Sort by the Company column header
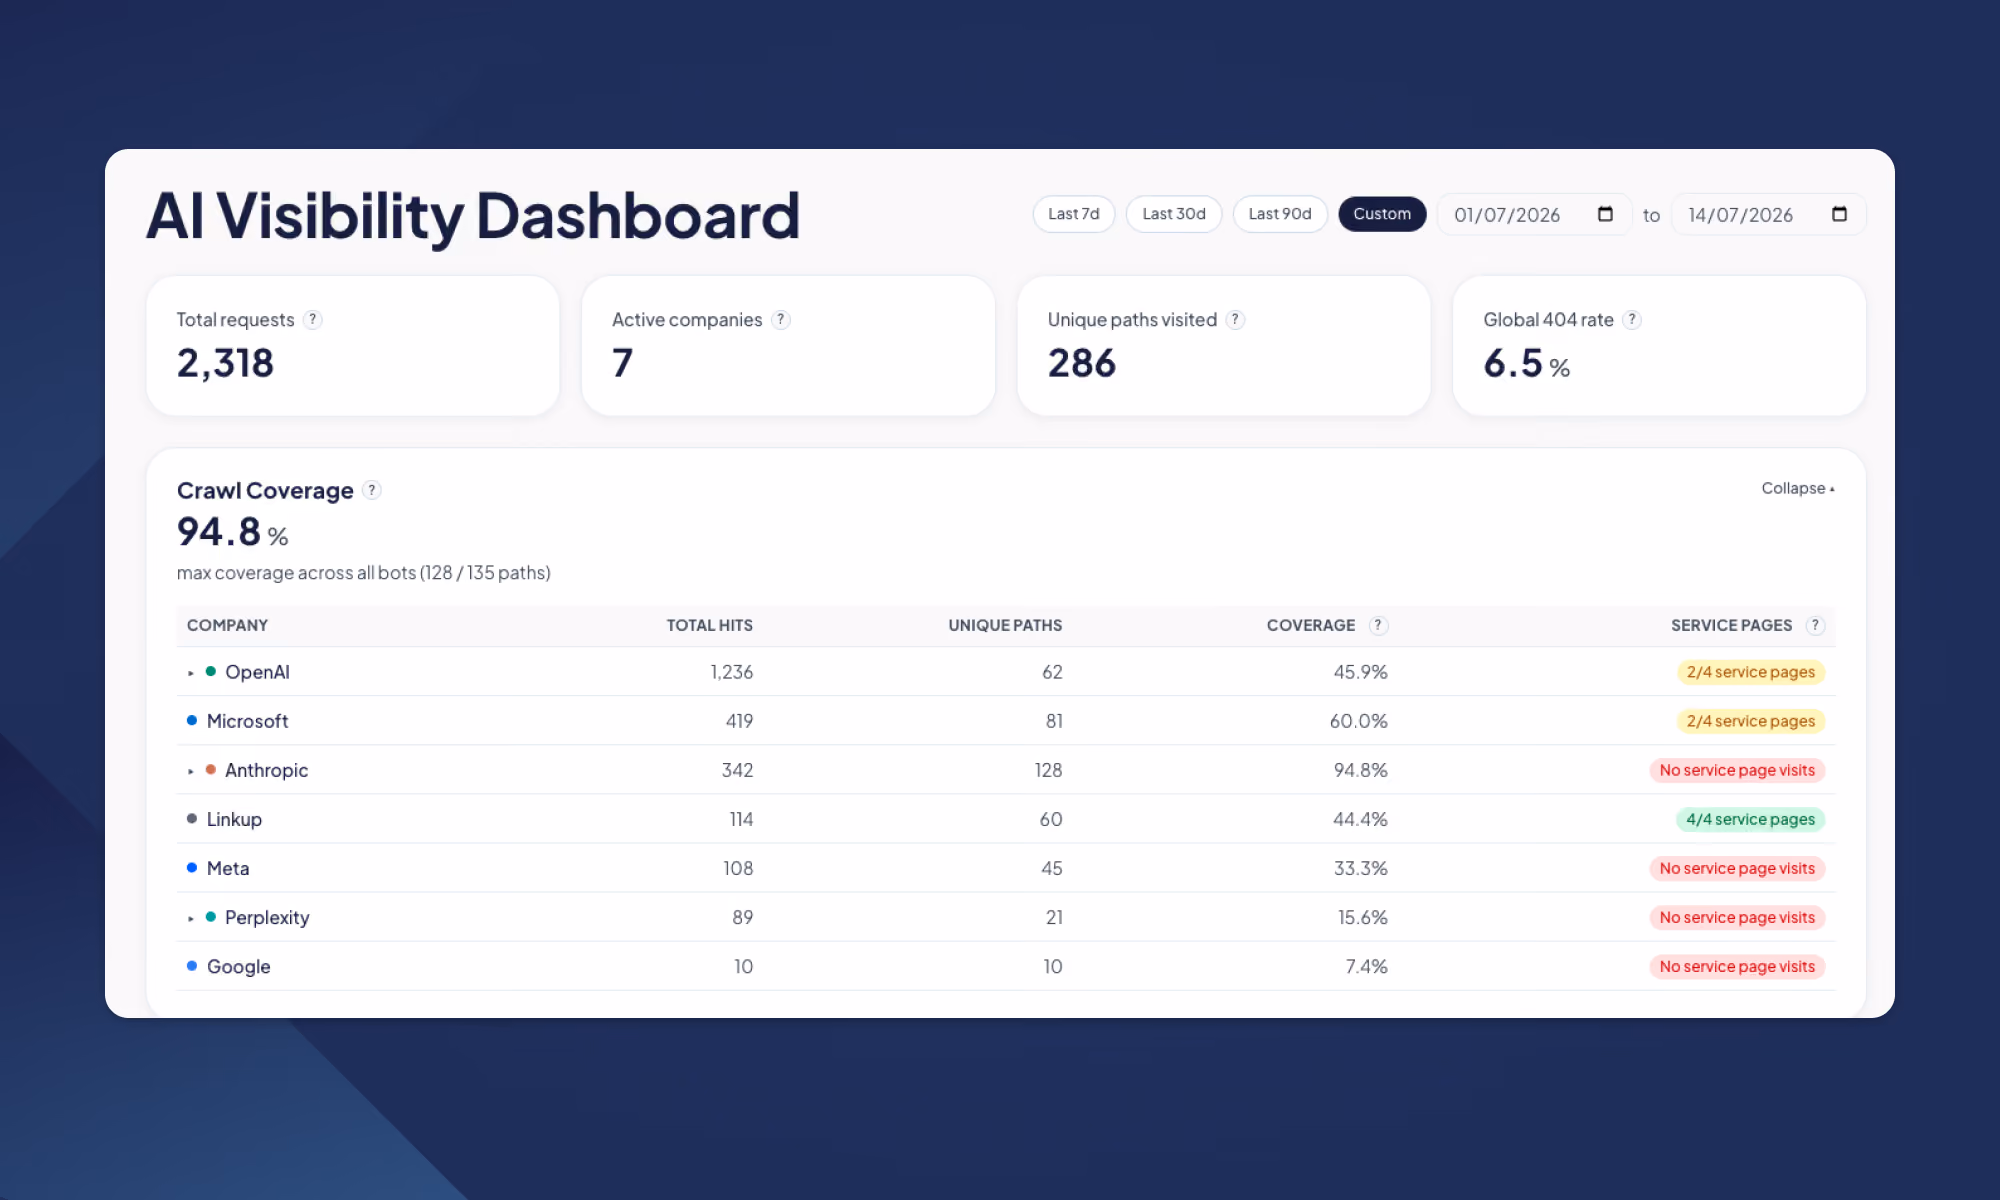The image size is (2000, 1200). coord(227,625)
